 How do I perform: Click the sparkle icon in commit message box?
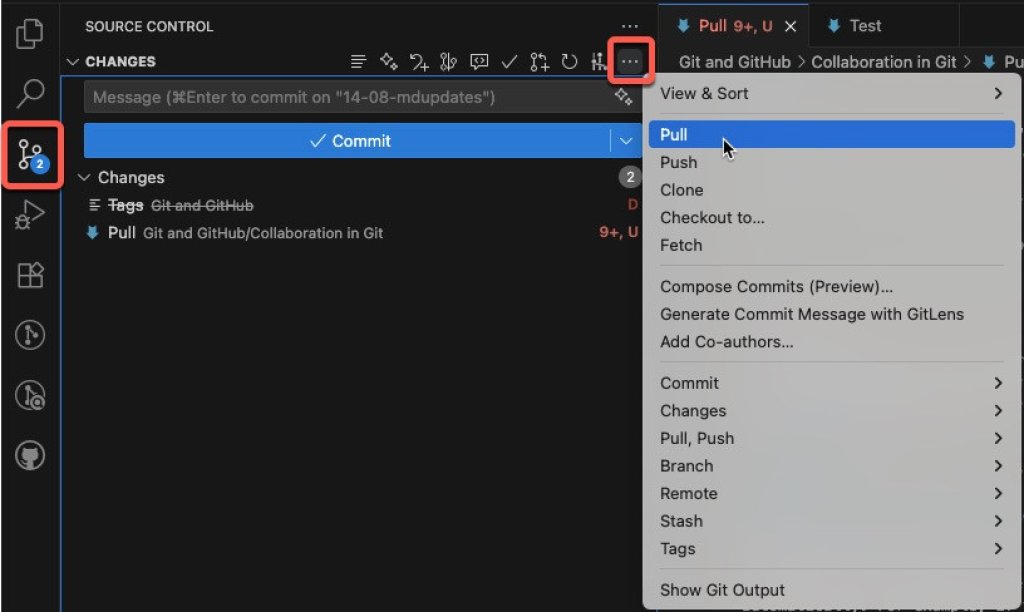(x=623, y=97)
